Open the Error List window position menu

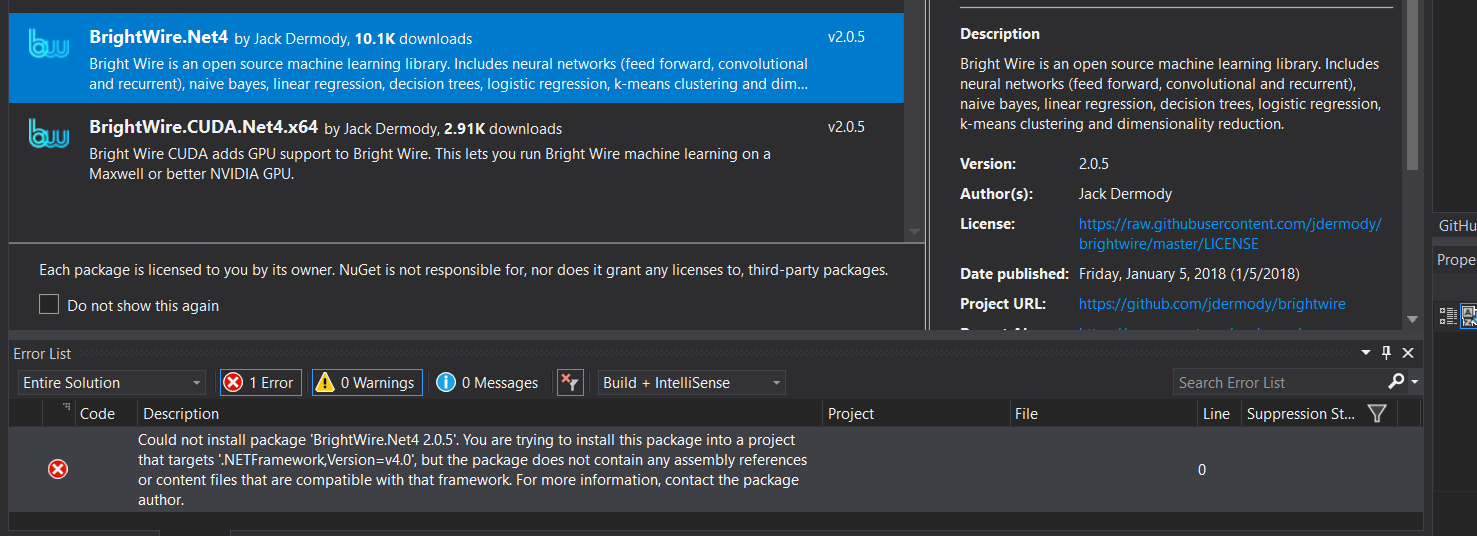(1366, 353)
